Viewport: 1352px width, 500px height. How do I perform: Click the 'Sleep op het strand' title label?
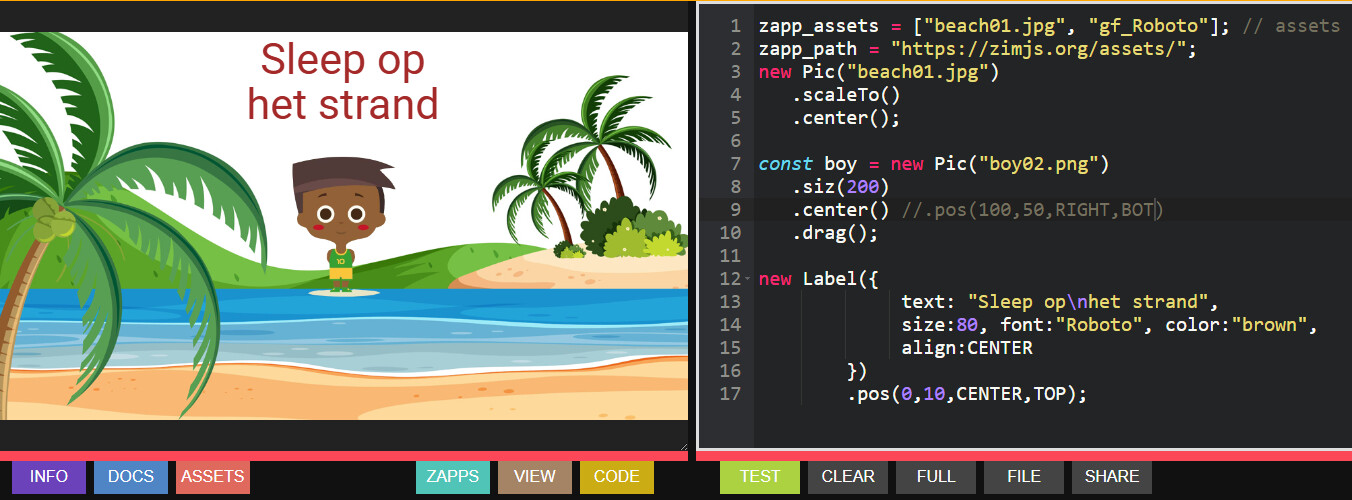point(343,82)
